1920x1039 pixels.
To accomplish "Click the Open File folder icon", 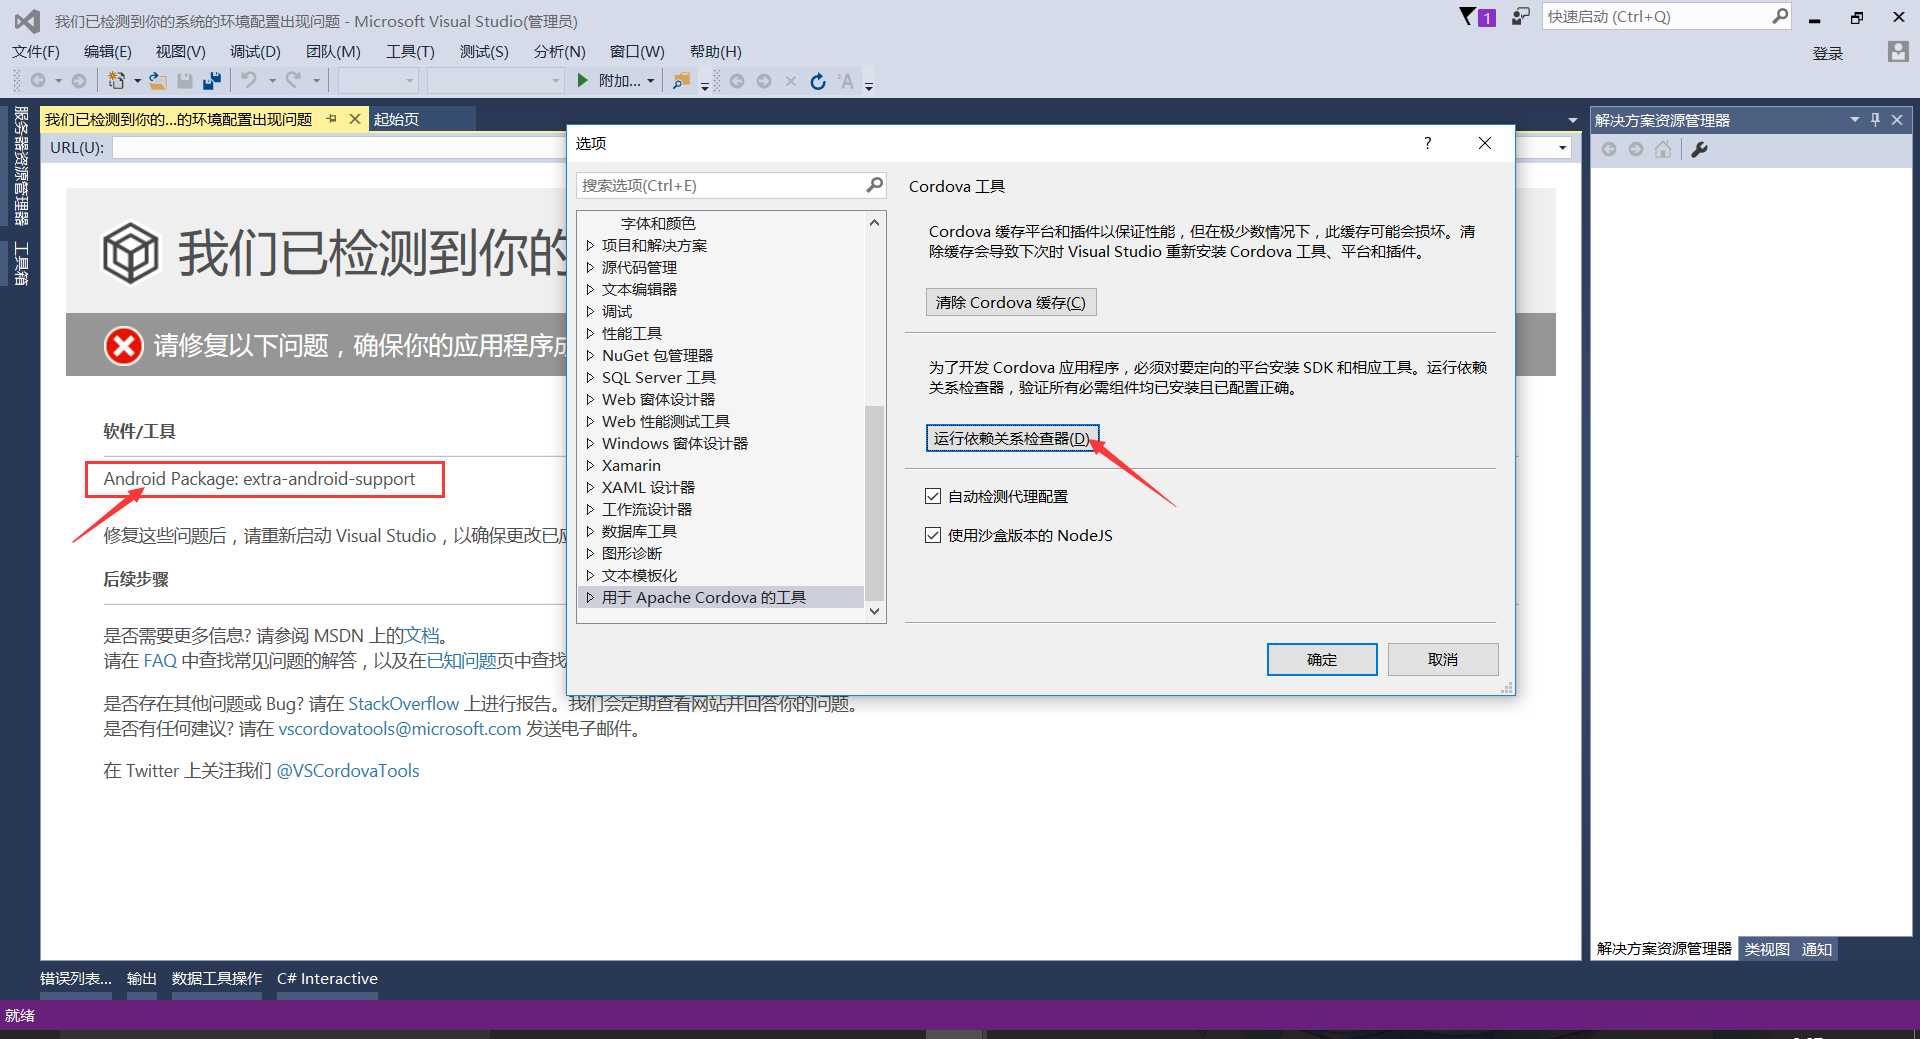I will 158,81.
